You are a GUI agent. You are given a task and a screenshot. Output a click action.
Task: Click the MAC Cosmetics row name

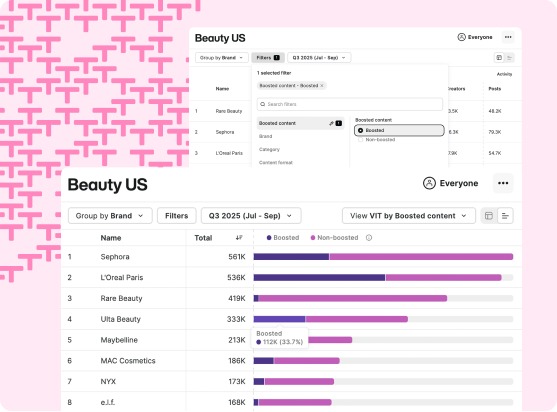[x=128, y=361]
